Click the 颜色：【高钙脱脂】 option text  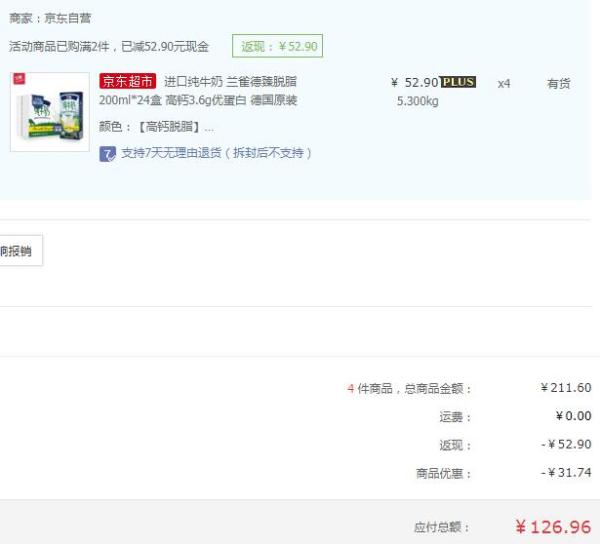pyautogui.click(x=157, y=127)
